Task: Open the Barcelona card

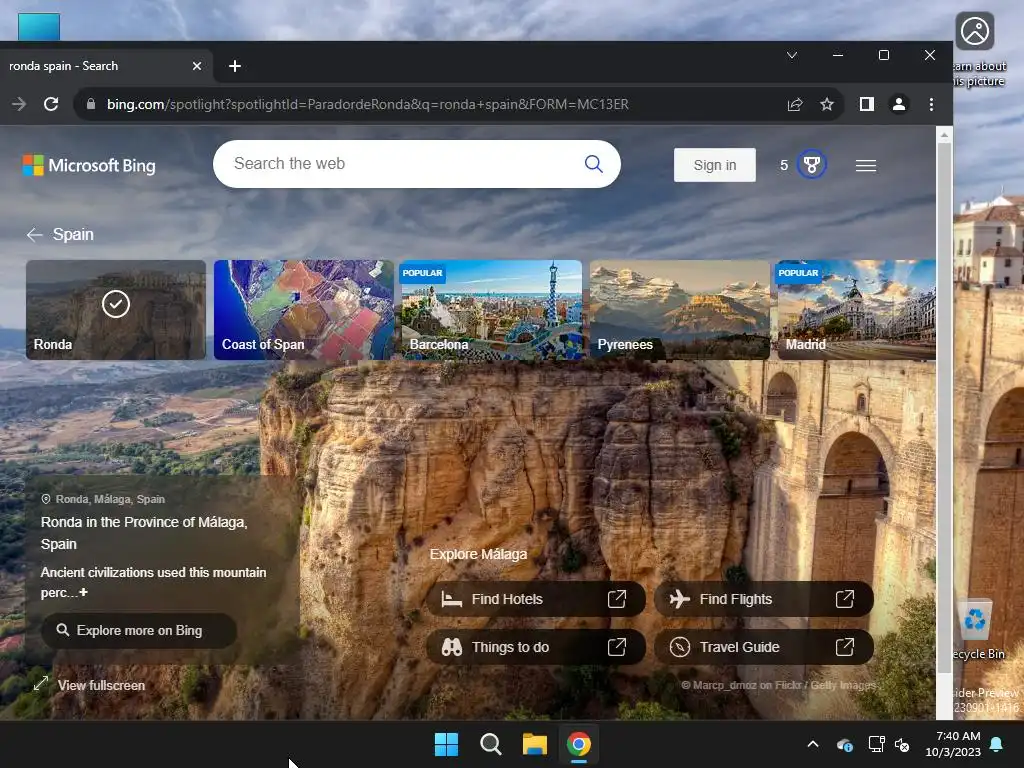Action: 490,310
